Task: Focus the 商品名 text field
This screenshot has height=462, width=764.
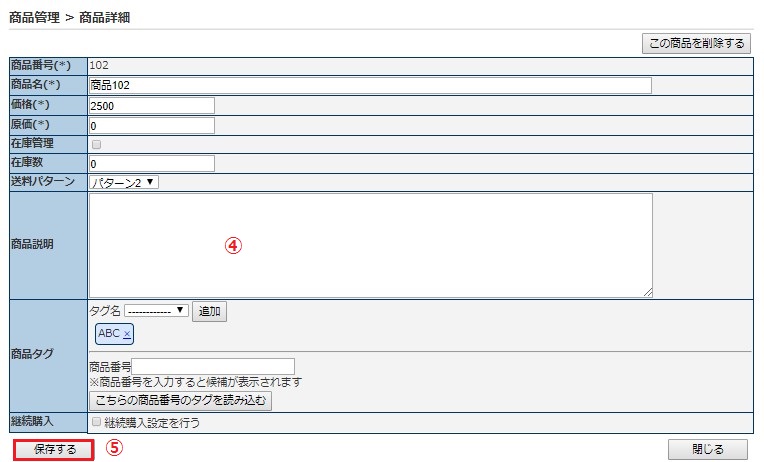Action: [370, 85]
